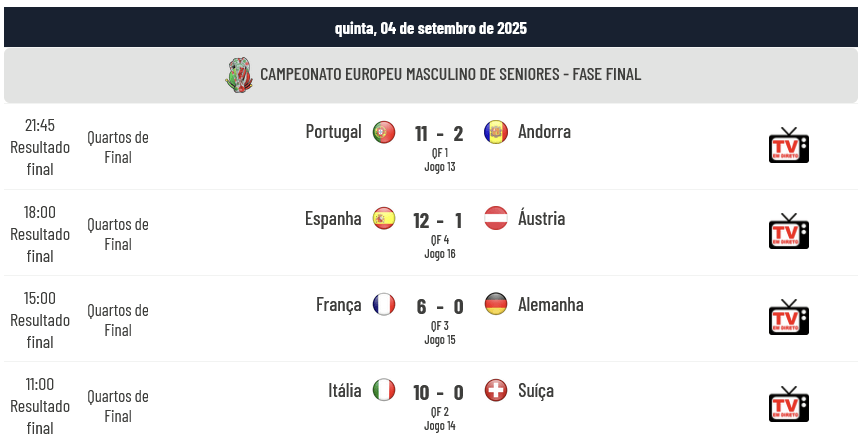The image size is (863, 445).
Task: Open the Portugal 11 - 2 match score
Action: click(439, 134)
